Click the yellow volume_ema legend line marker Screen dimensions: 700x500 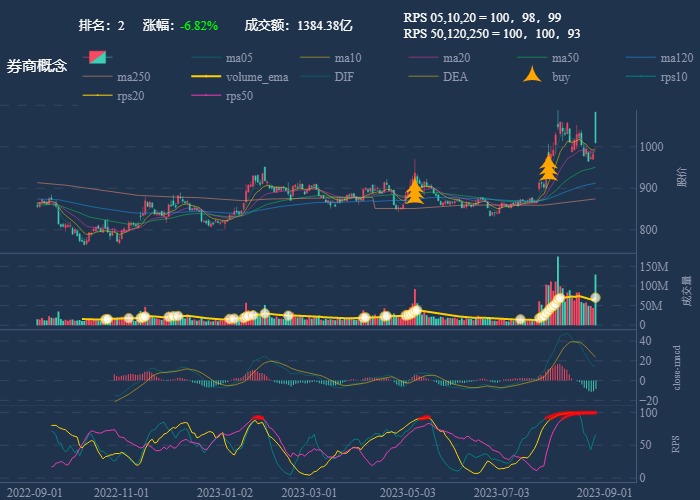click(206, 77)
